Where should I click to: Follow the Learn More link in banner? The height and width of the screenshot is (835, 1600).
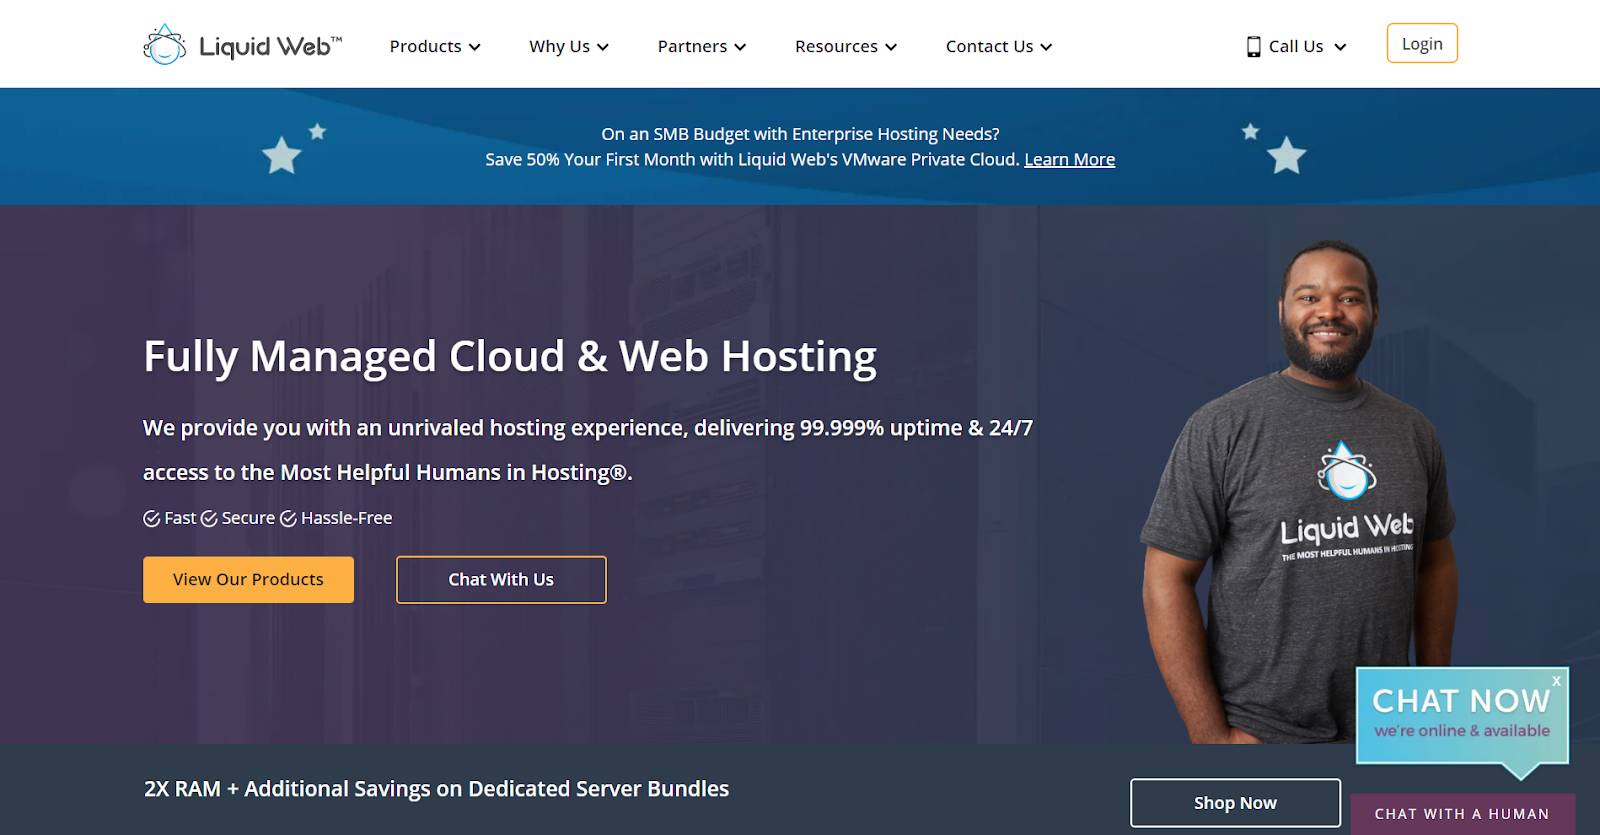coord(1069,159)
